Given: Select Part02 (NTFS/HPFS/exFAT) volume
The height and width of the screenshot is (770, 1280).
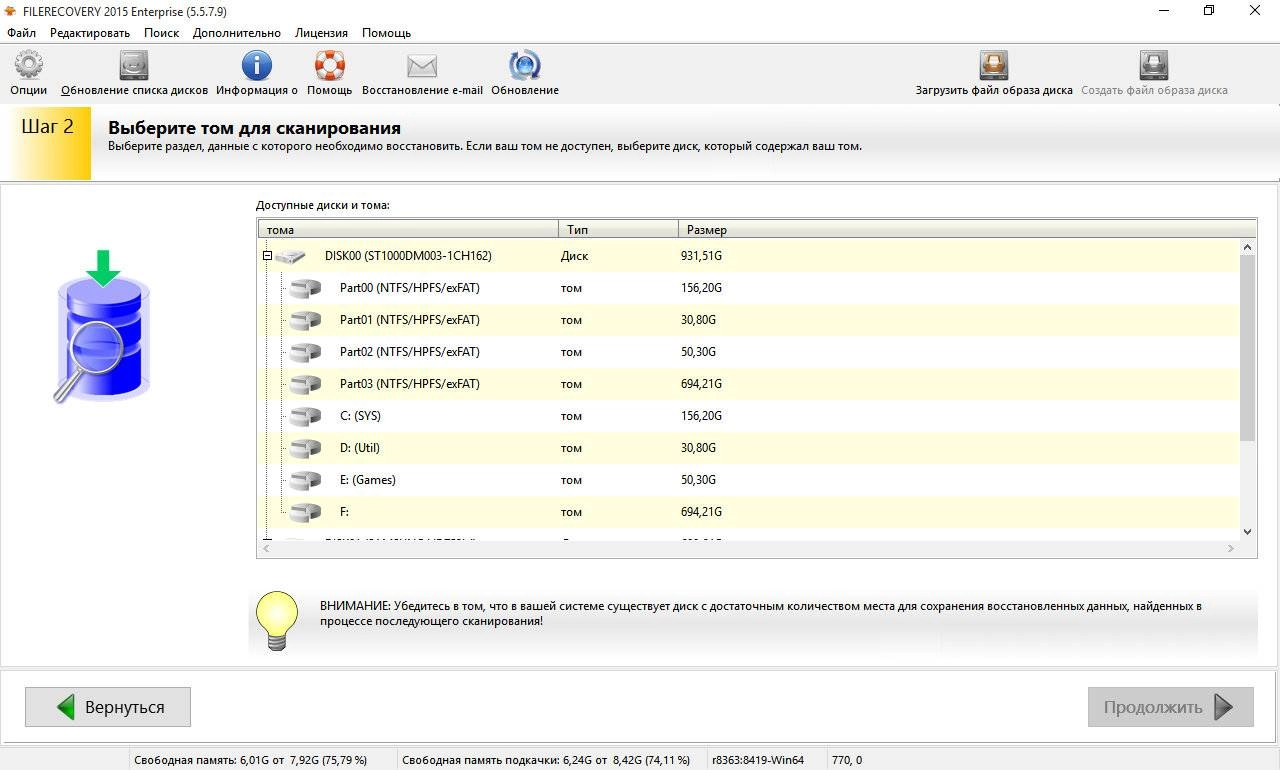Looking at the screenshot, I should [x=748, y=352].
